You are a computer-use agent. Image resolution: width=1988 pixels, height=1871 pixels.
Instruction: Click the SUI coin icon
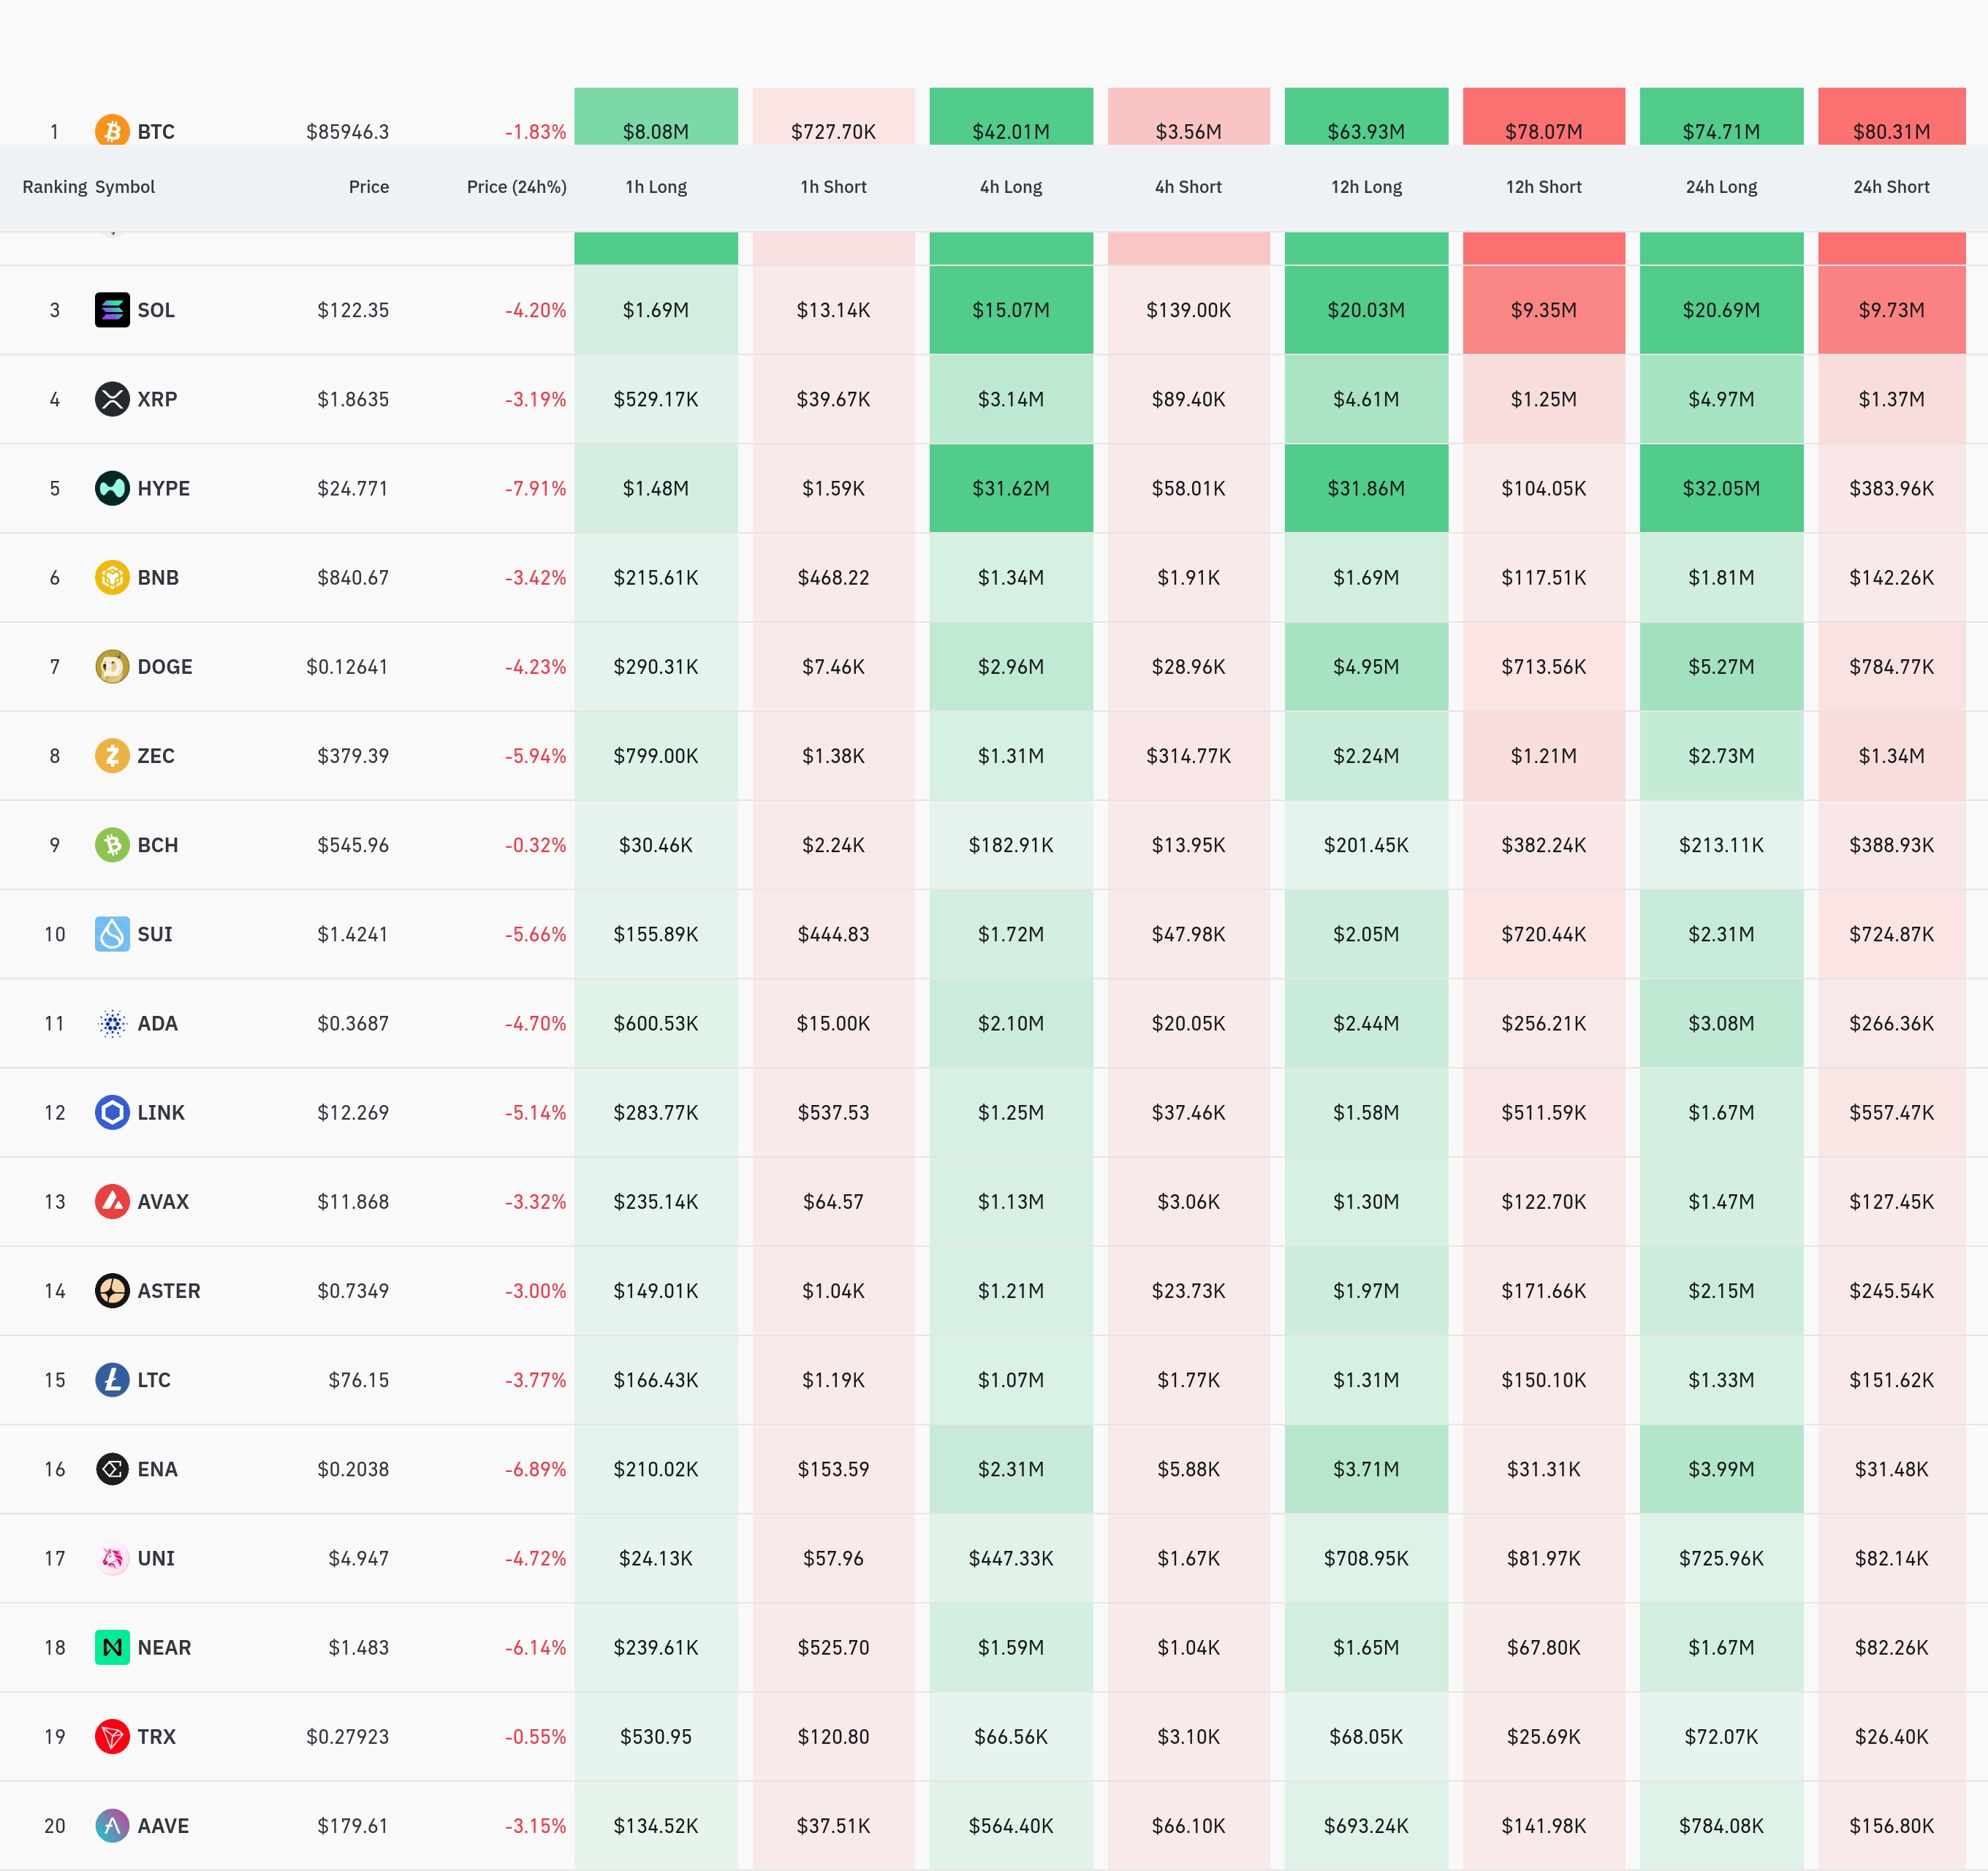click(x=112, y=934)
